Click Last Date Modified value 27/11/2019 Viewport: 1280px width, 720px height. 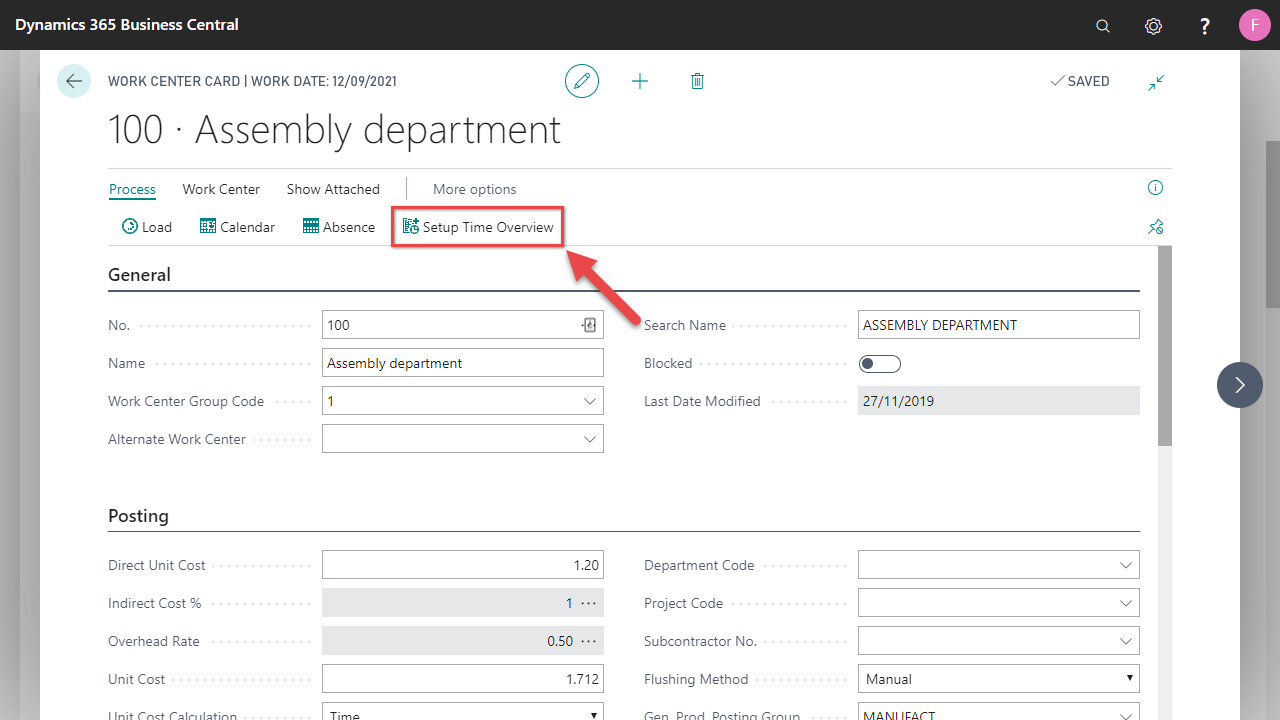coord(899,401)
